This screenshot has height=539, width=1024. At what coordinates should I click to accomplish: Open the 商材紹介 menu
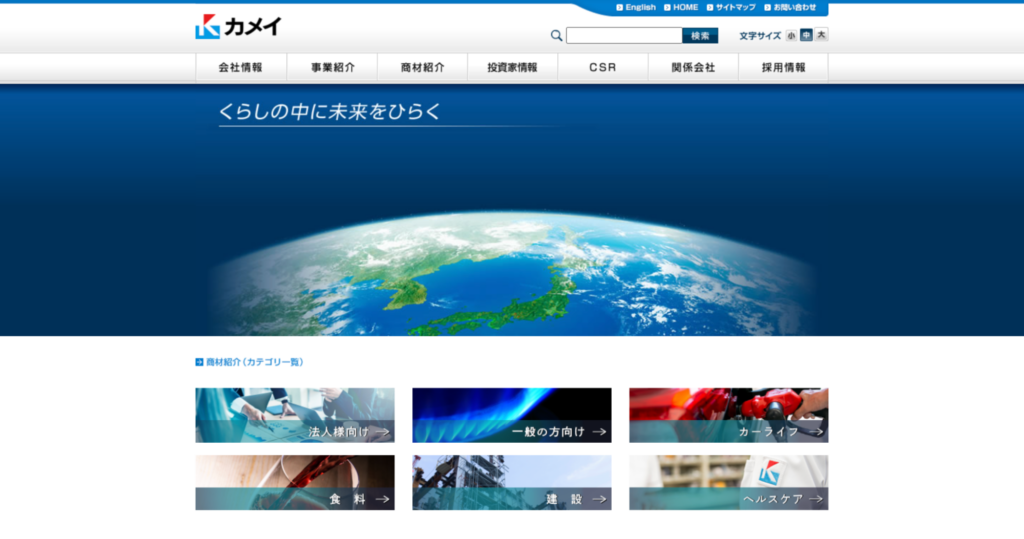pos(423,67)
